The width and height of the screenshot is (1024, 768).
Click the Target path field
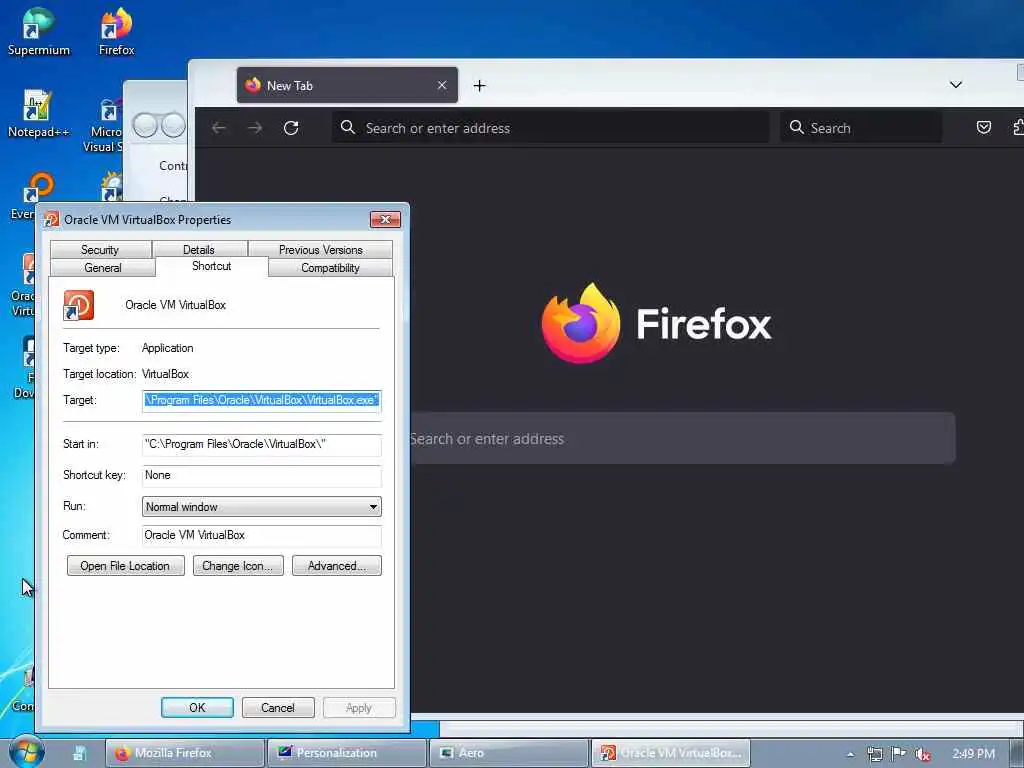point(261,400)
